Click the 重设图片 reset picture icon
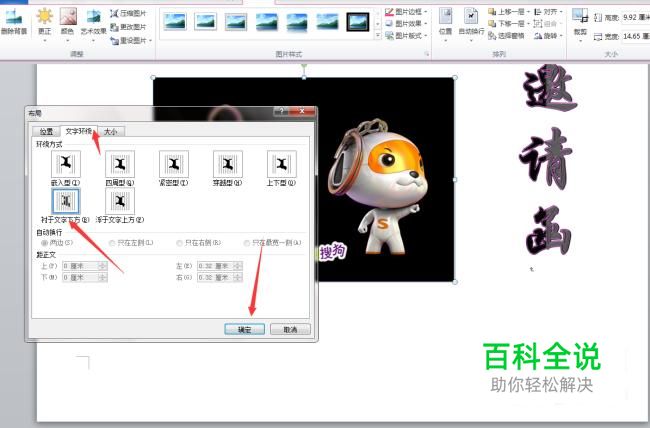The width and height of the screenshot is (650, 428). pos(114,40)
